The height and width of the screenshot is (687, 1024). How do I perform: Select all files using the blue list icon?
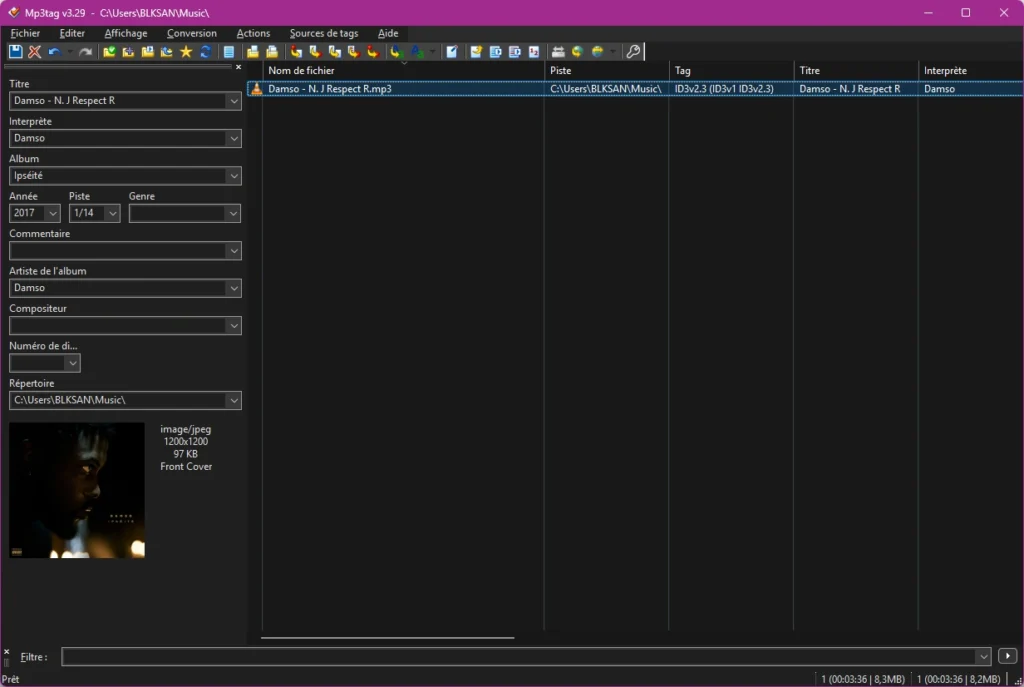pyautogui.click(x=229, y=52)
